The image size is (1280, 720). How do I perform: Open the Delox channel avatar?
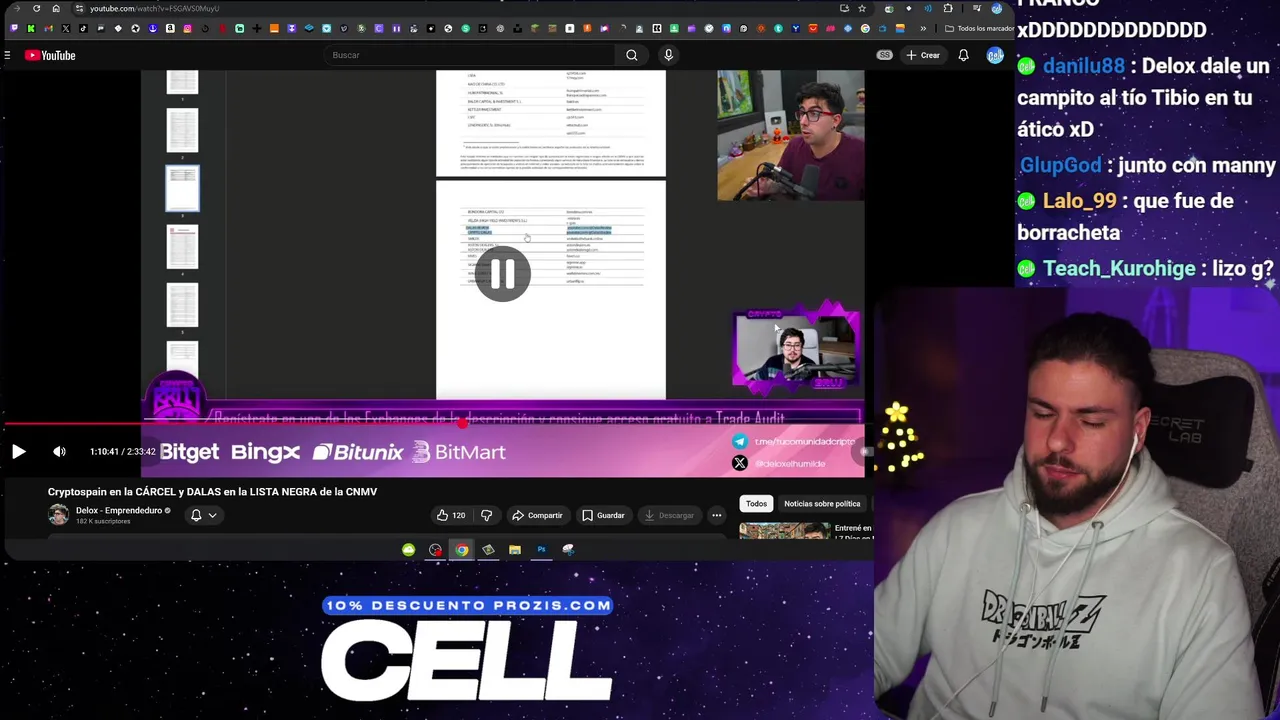tap(59, 515)
